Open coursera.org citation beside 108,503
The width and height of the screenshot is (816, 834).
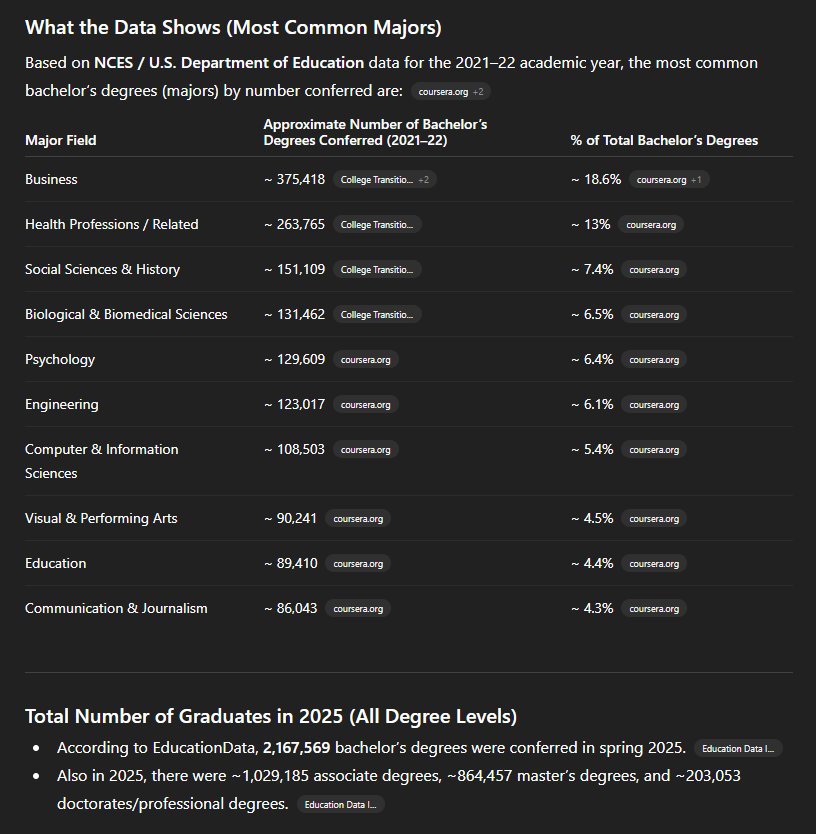click(365, 449)
